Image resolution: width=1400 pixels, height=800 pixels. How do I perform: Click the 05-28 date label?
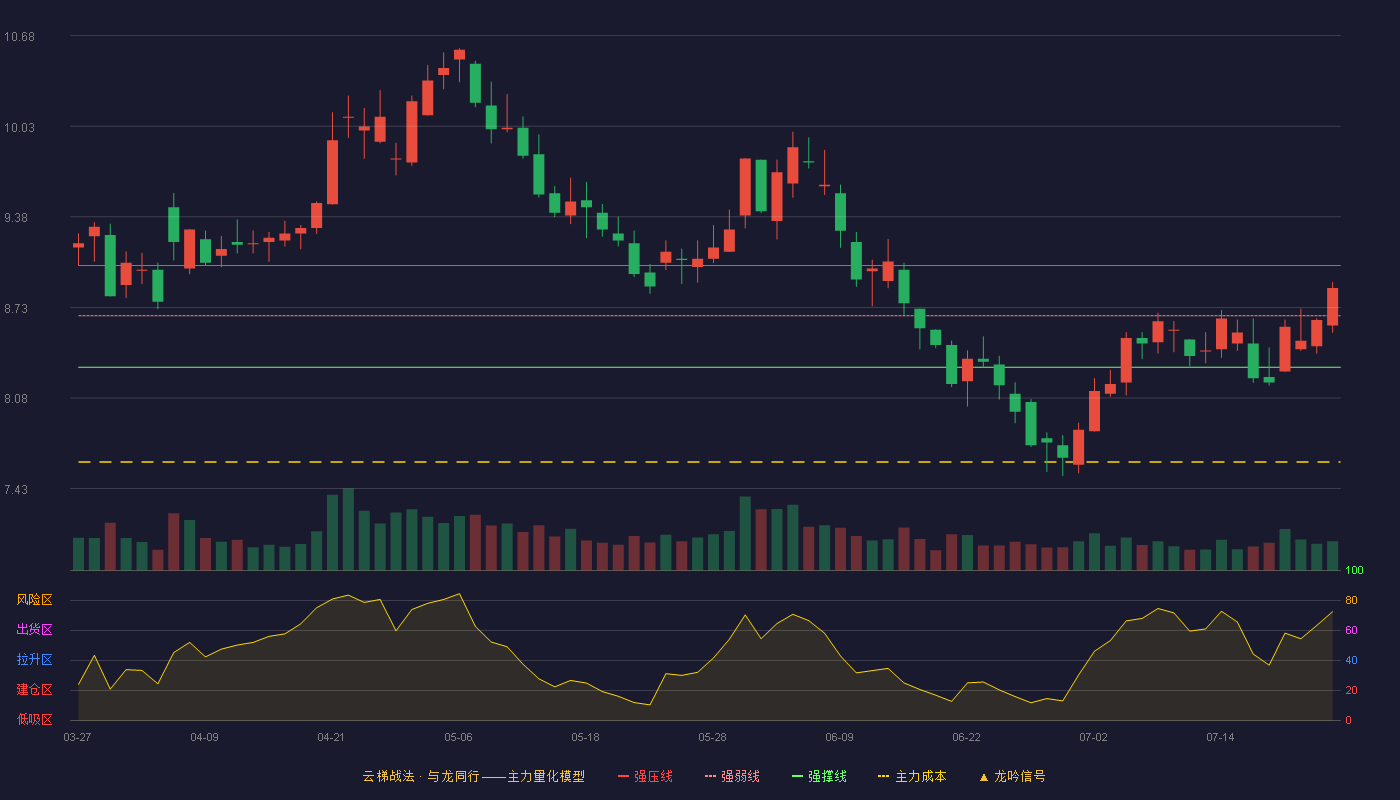coord(712,737)
